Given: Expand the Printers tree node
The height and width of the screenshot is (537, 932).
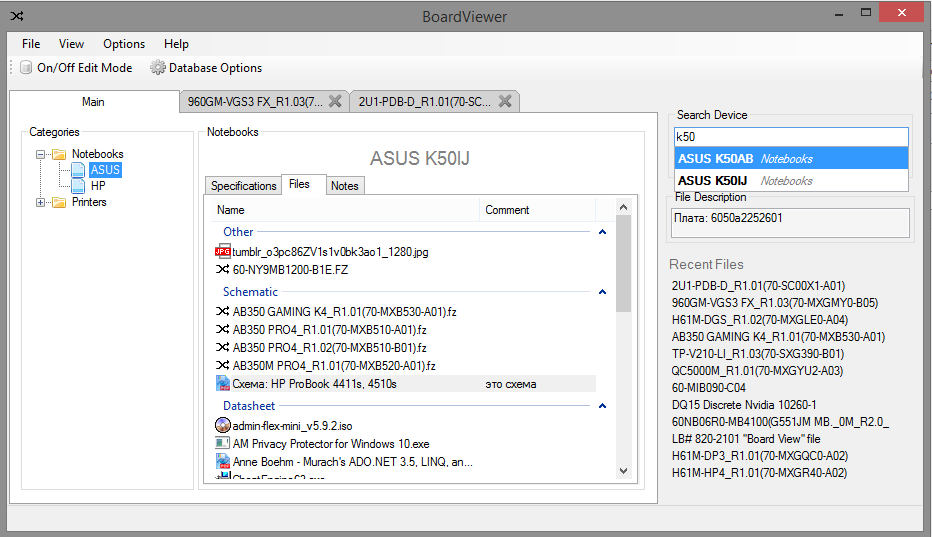Looking at the screenshot, I should pyautogui.click(x=41, y=203).
